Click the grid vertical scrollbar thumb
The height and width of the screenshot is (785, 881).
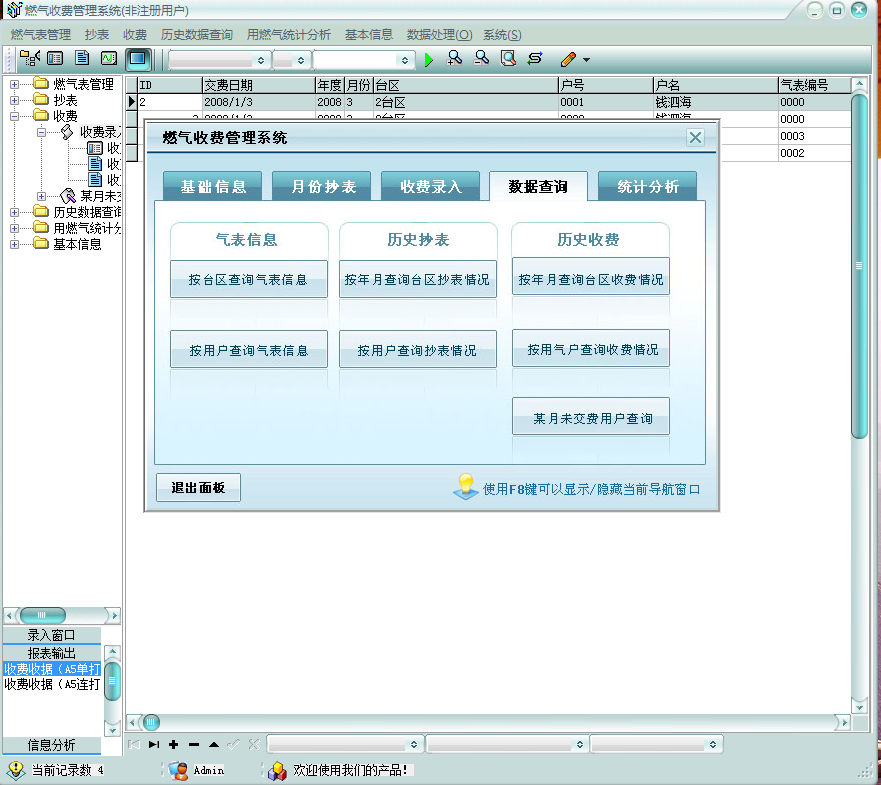[859, 266]
